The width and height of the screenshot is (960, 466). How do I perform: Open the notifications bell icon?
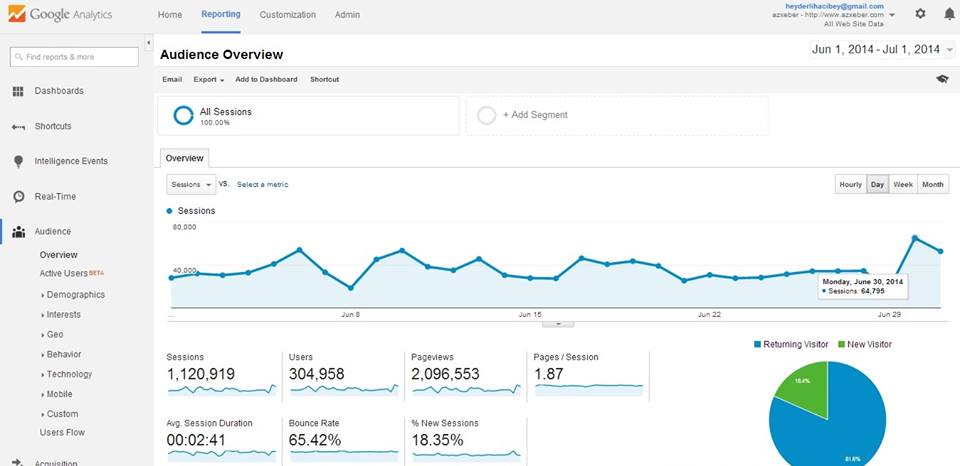coord(949,13)
